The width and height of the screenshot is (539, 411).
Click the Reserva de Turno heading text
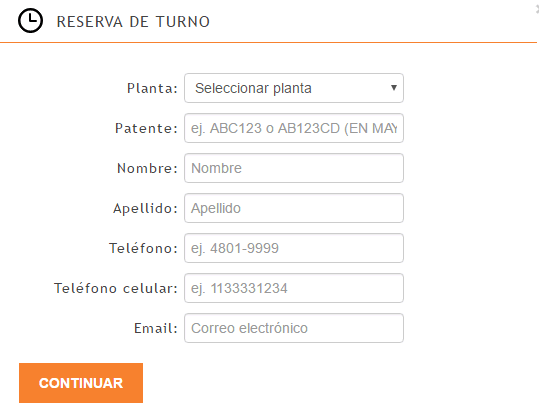pos(133,22)
